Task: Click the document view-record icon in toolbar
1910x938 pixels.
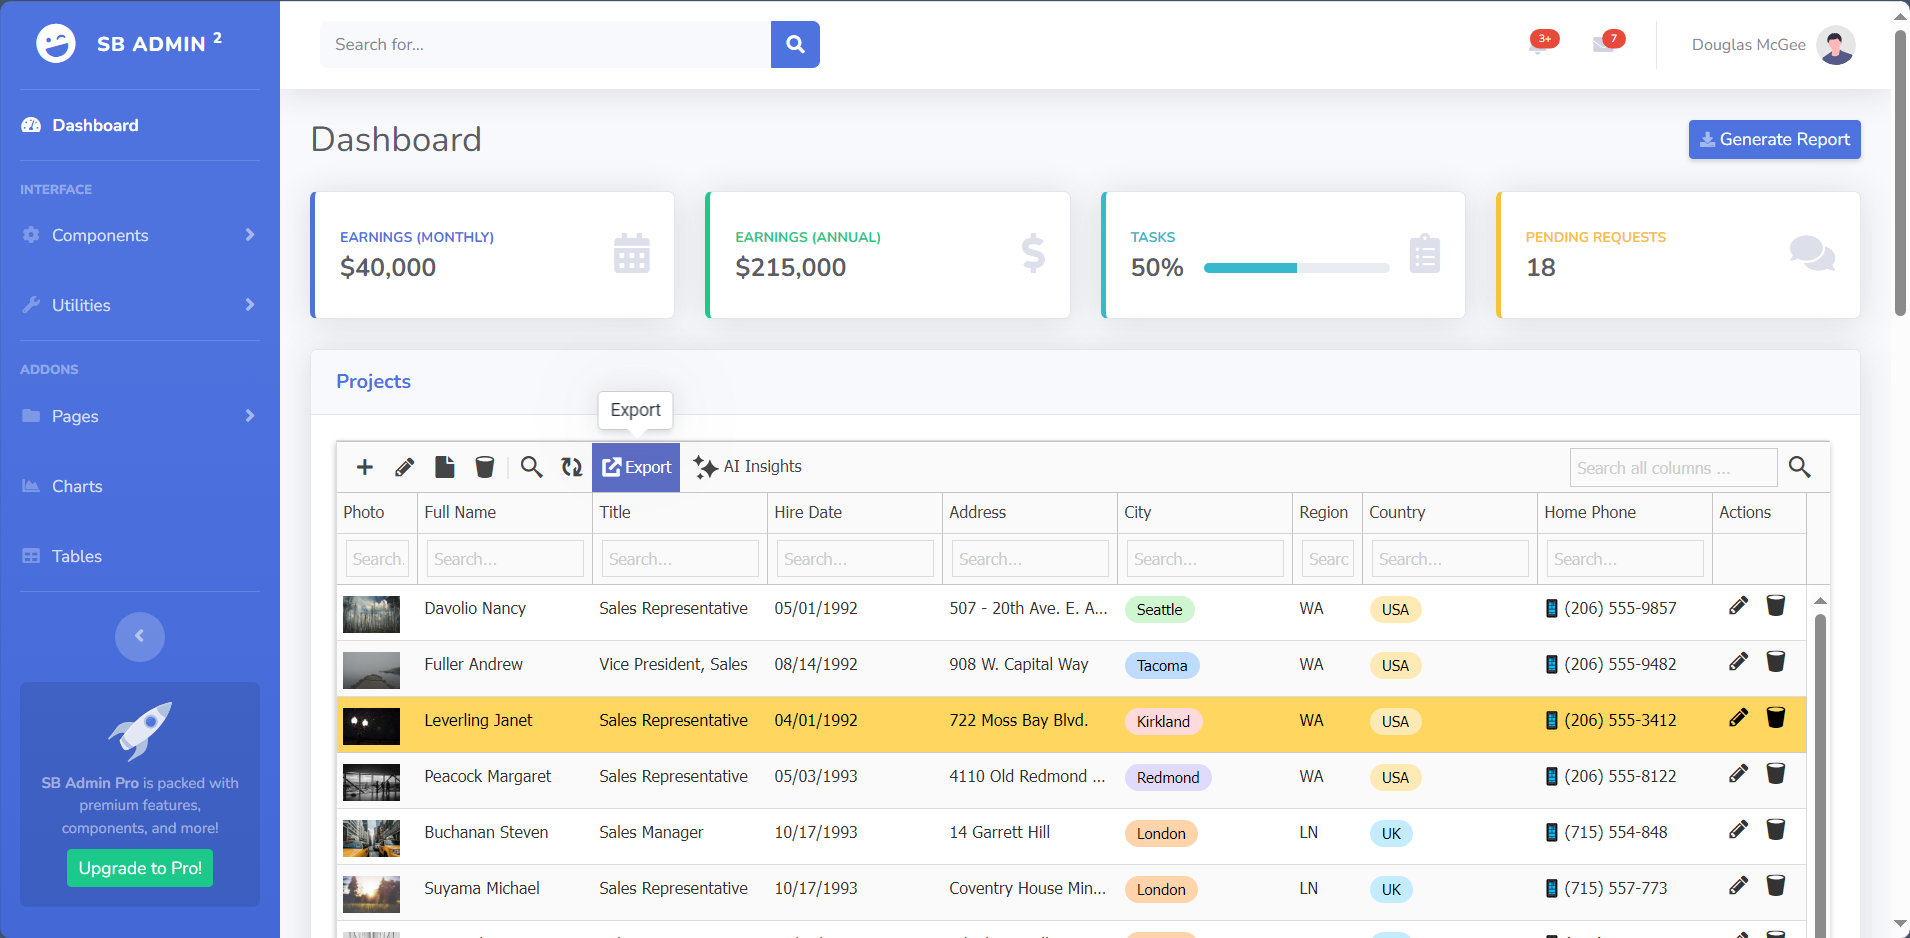Action: point(445,467)
